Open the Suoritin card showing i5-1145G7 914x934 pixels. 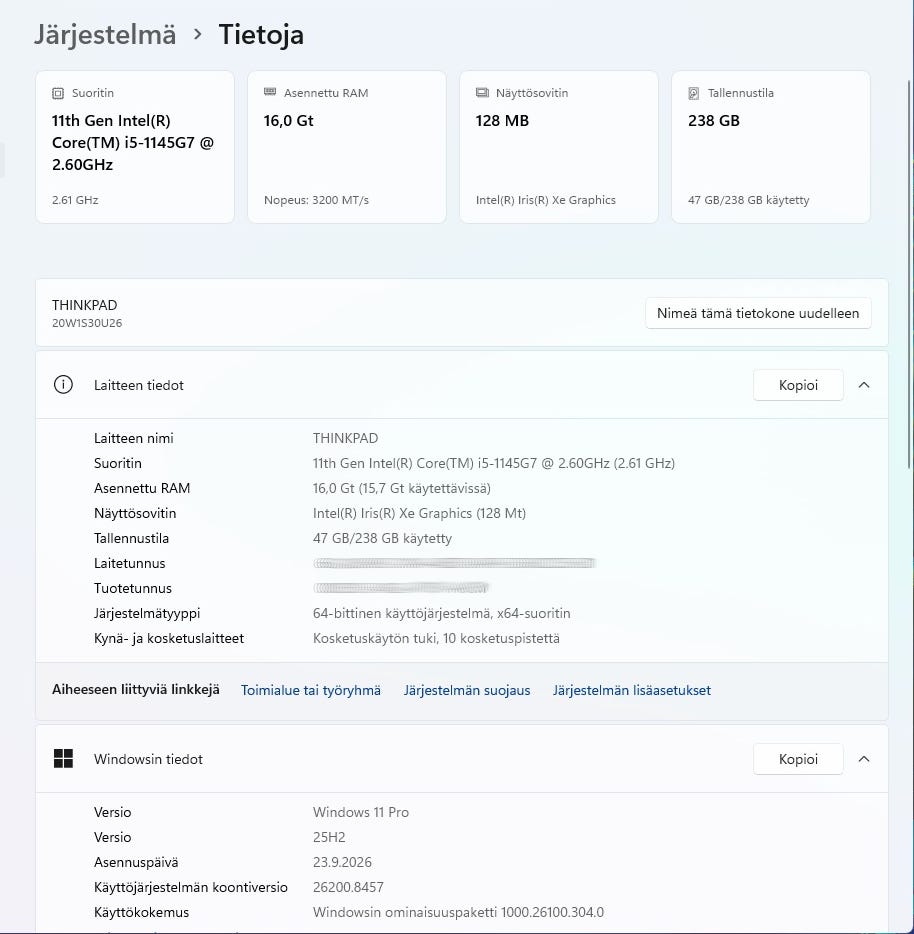pyautogui.click(x=135, y=147)
